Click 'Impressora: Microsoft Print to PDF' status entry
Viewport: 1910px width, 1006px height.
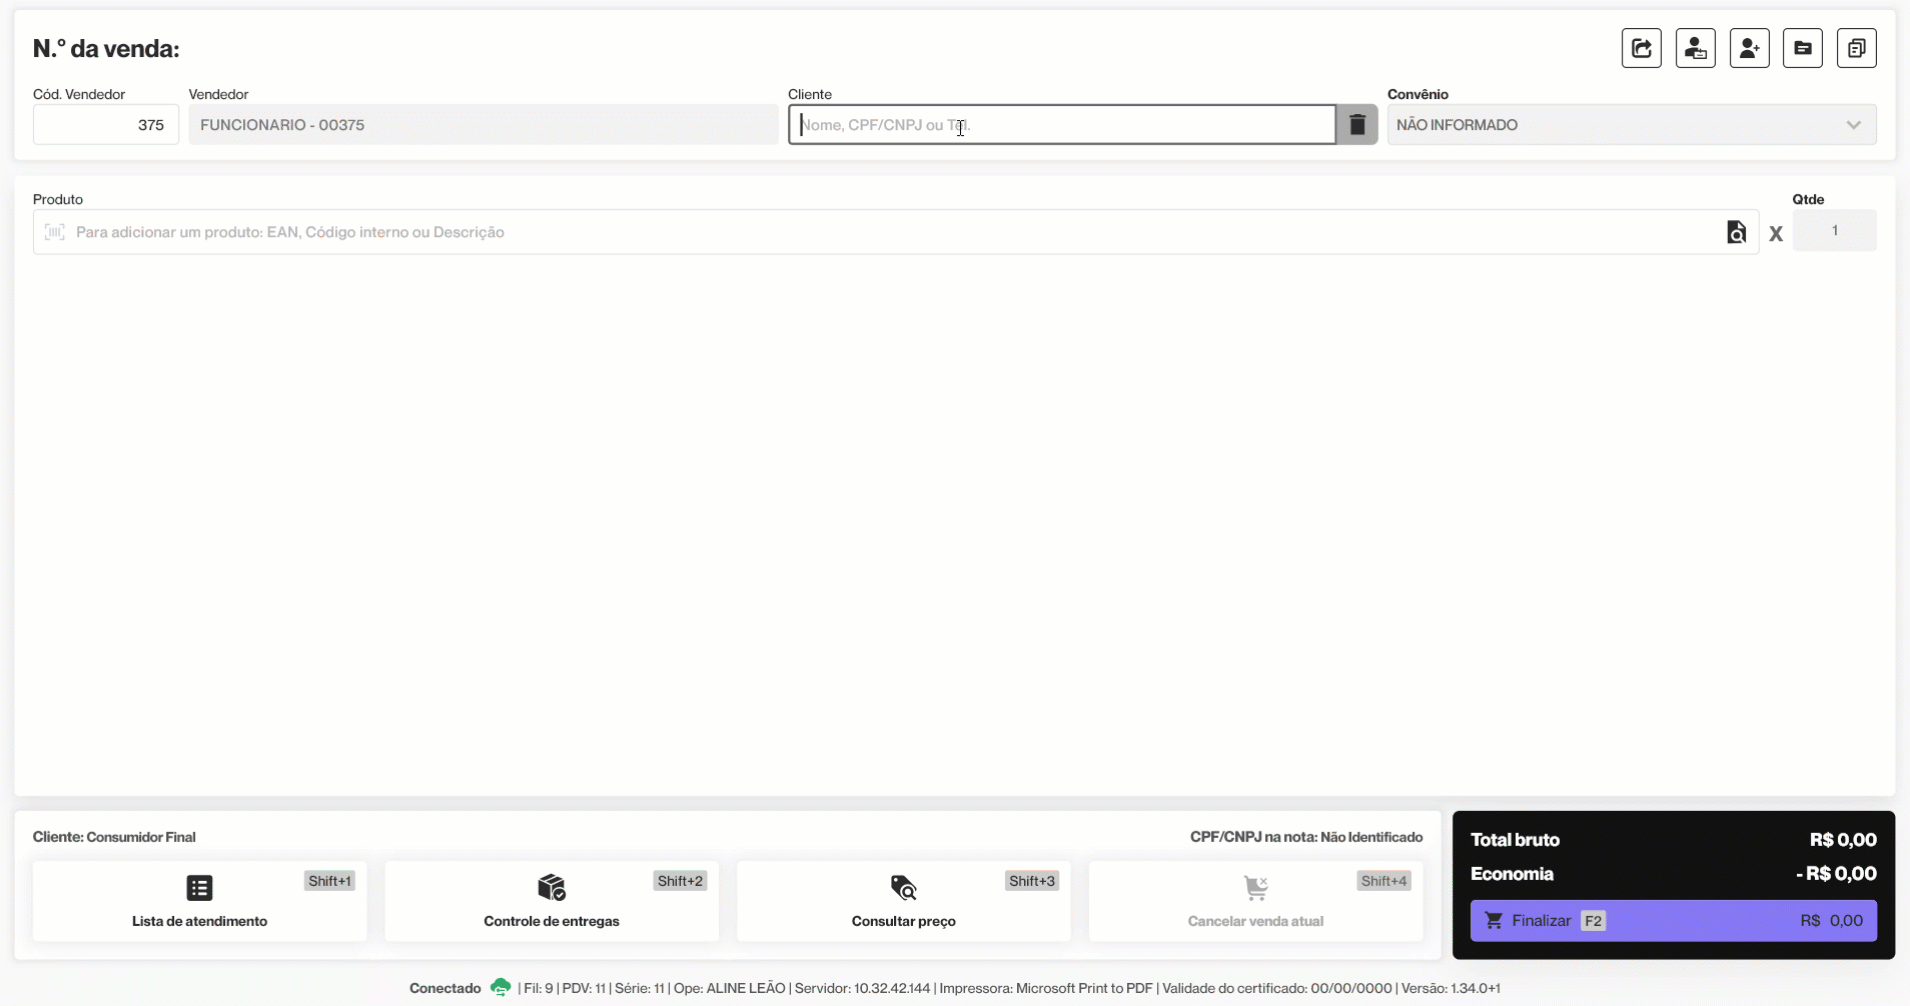click(x=1046, y=988)
